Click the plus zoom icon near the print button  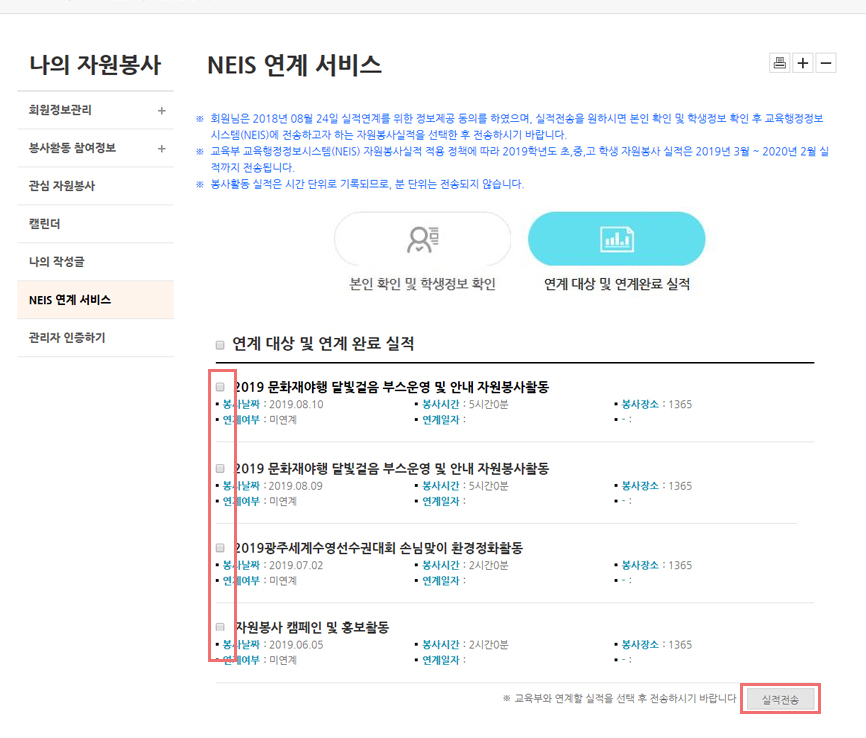pyautogui.click(x=803, y=62)
